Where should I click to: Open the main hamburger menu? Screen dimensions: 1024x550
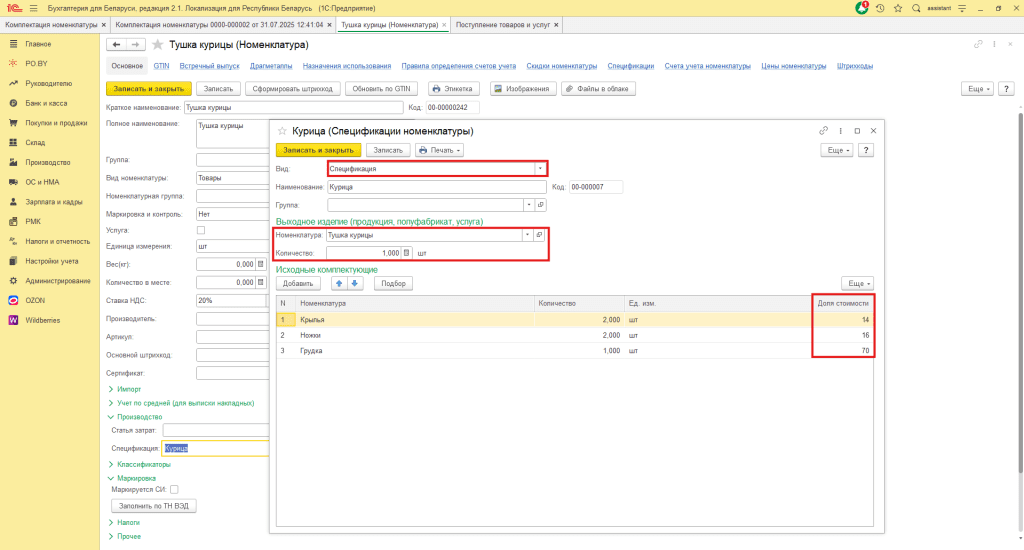[33, 8]
